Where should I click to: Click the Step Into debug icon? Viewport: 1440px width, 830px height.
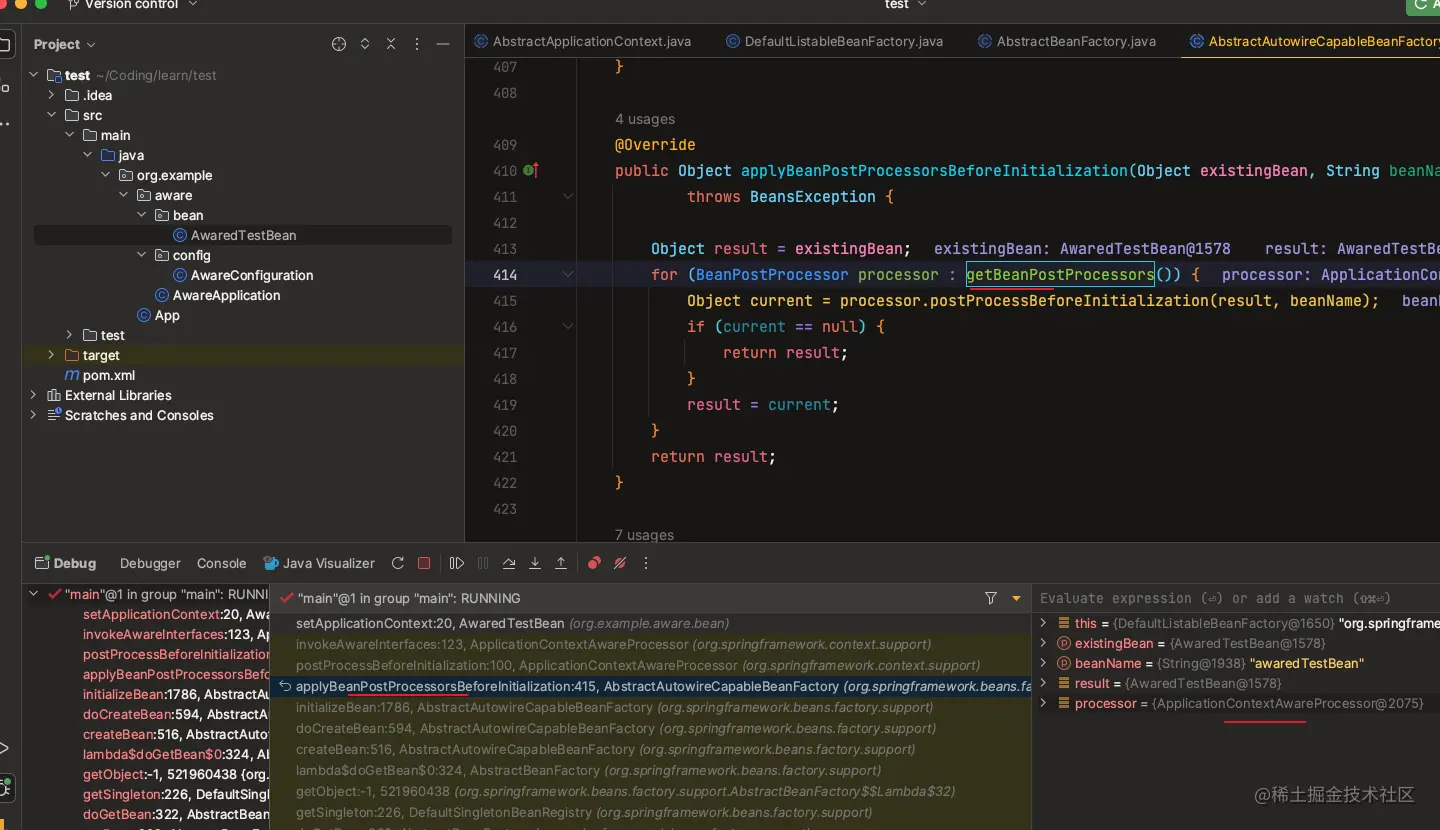tap(535, 563)
